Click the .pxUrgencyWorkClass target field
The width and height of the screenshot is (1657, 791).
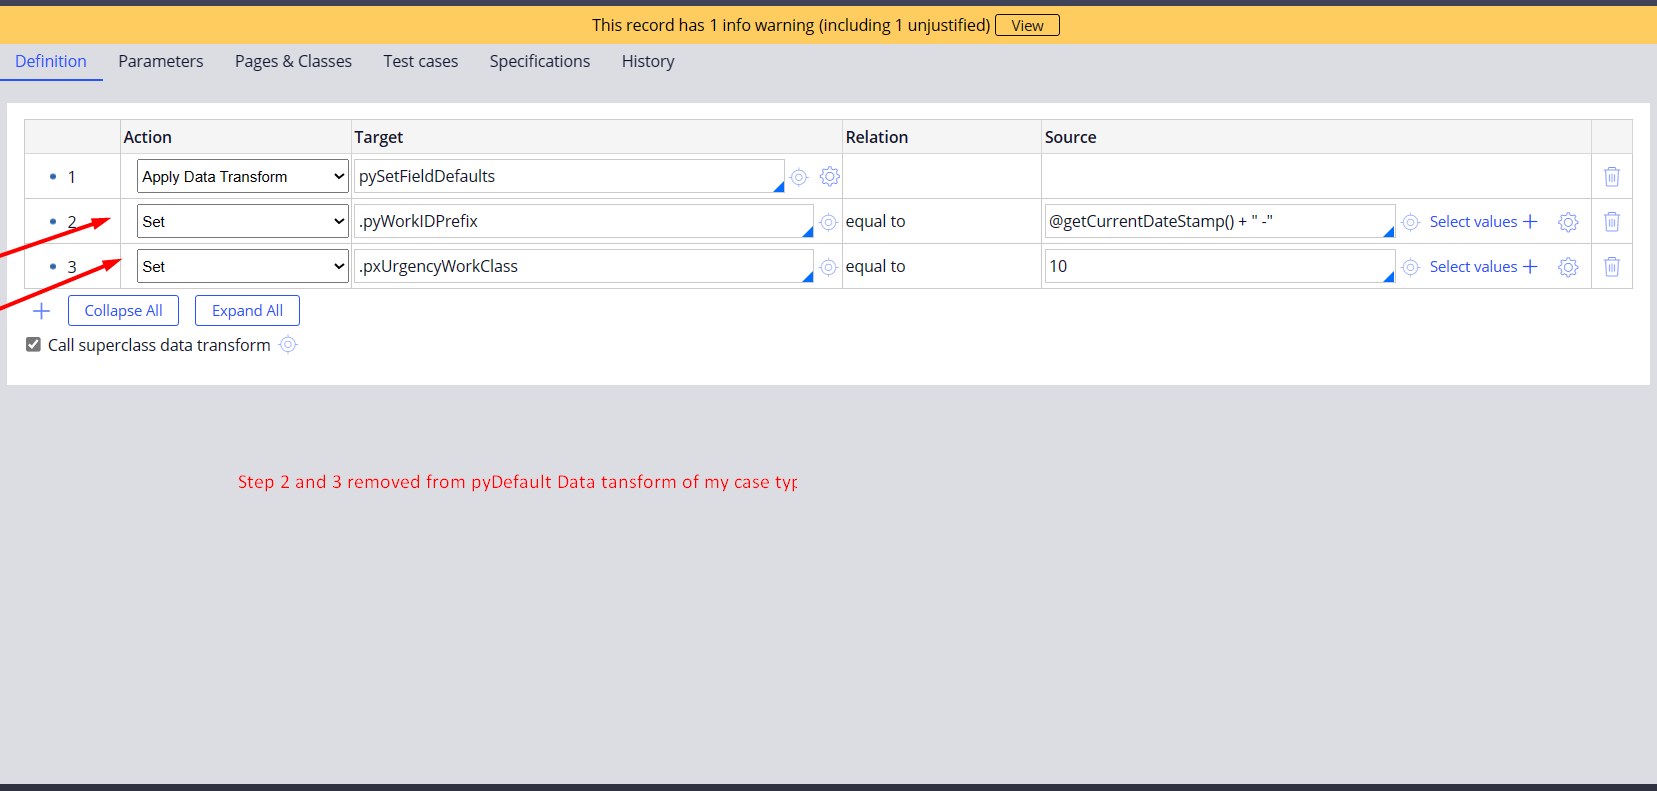pyautogui.click(x=584, y=267)
